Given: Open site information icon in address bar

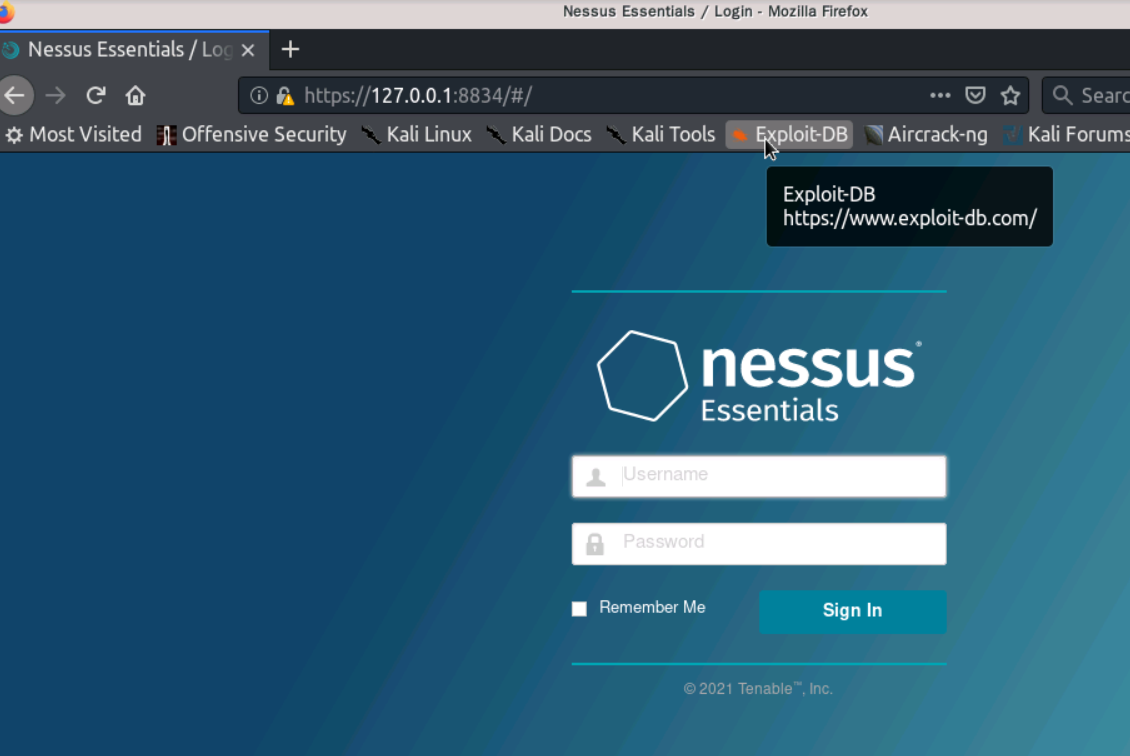Looking at the screenshot, I should coord(259,95).
